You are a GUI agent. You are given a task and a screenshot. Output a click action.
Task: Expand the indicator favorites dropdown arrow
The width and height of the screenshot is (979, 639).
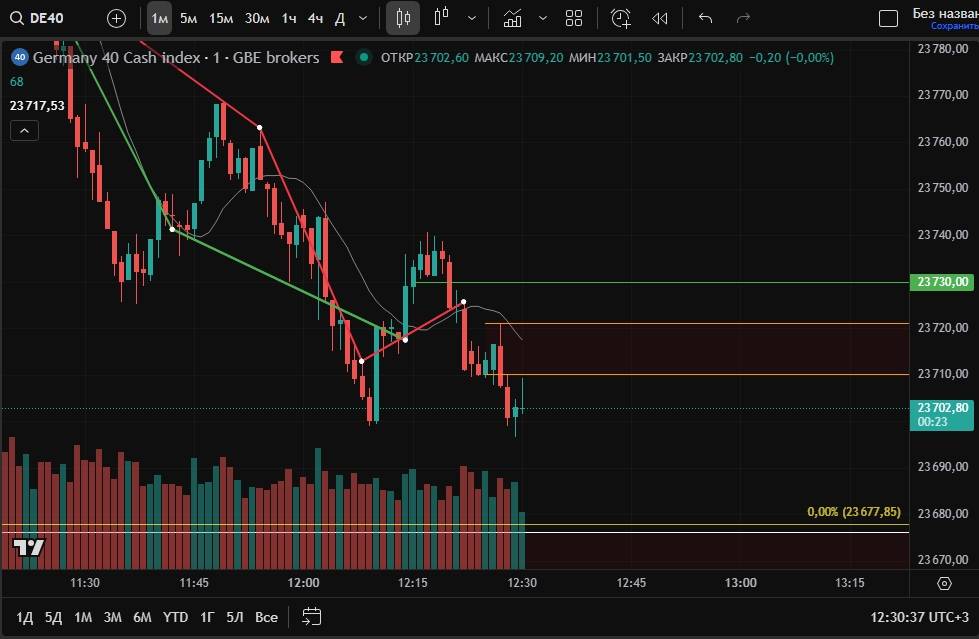[543, 18]
